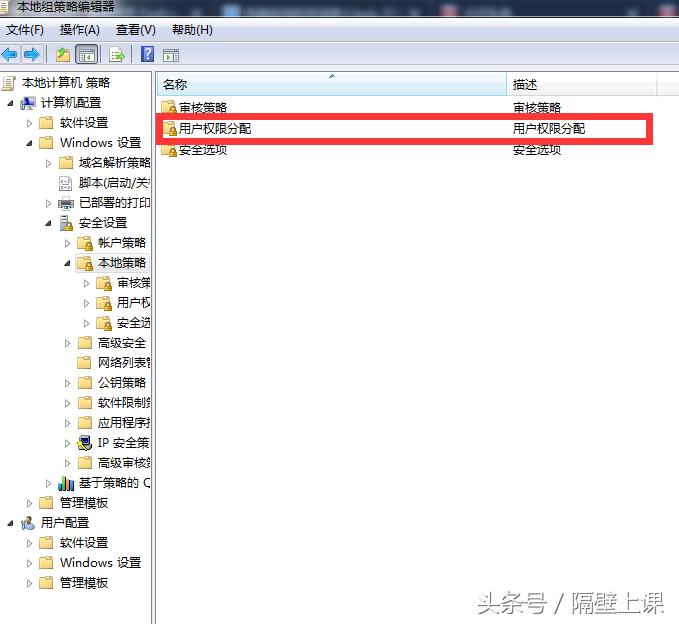Image resolution: width=679 pixels, height=624 pixels.
Task: Click 安全选项 description cell
Action: (x=537, y=150)
